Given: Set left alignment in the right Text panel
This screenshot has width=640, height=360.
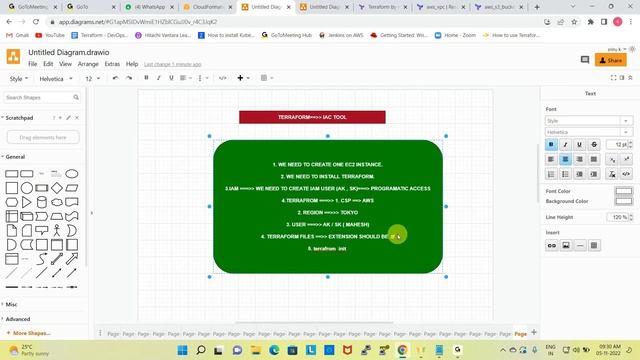Looking at the screenshot, I should coord(551,160).
